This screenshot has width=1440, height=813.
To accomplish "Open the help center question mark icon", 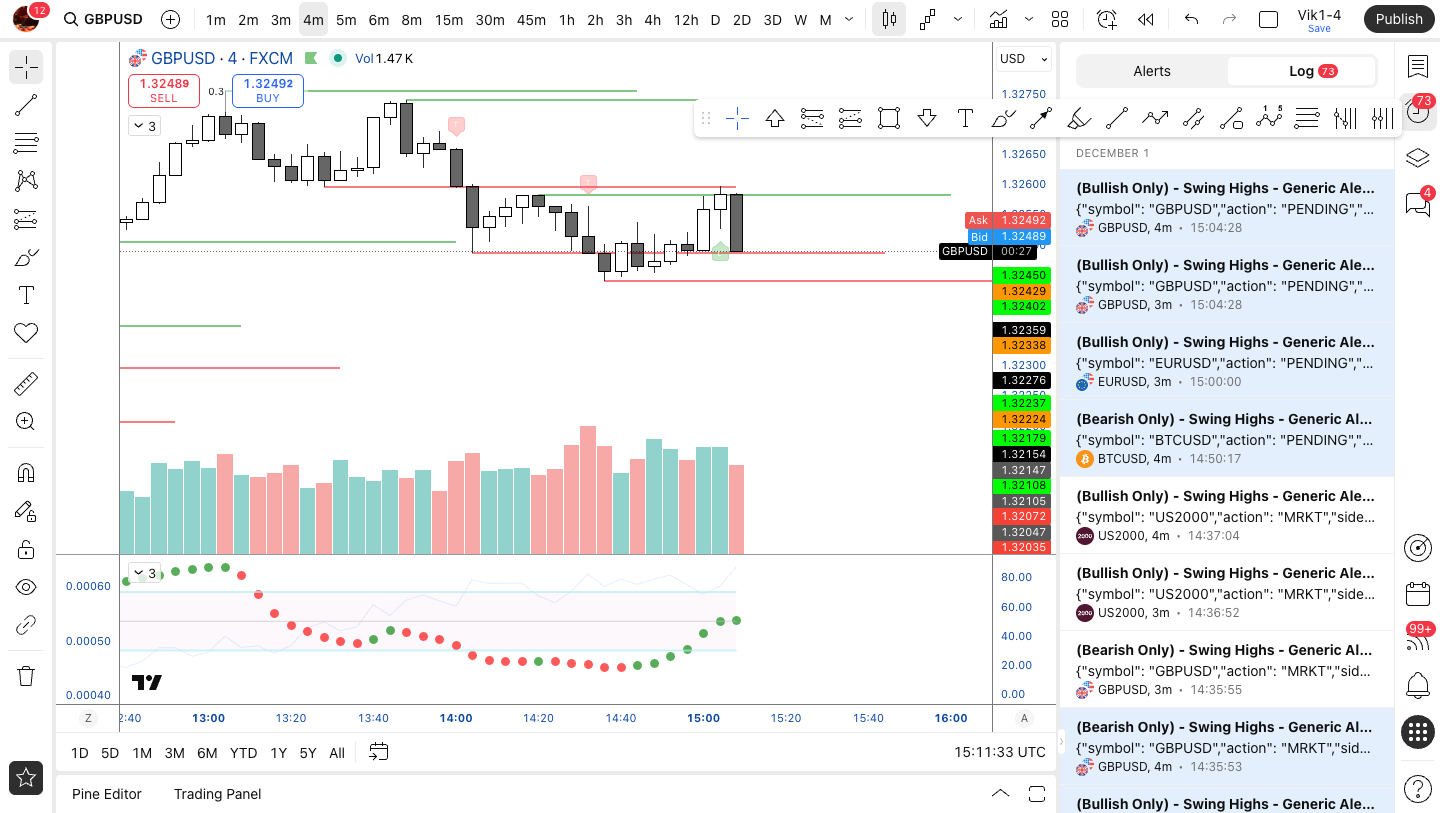I will coord(1417,788).
